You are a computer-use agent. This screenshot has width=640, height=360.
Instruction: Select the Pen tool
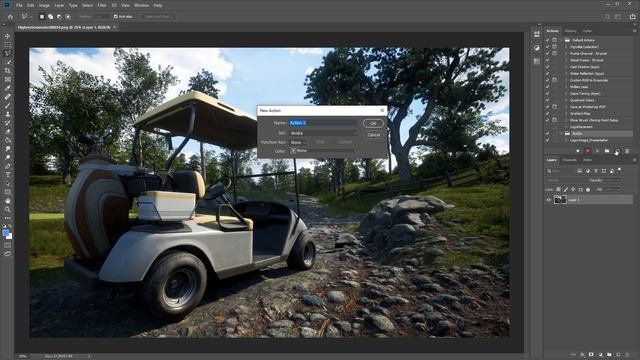click(x=7, y=166)
